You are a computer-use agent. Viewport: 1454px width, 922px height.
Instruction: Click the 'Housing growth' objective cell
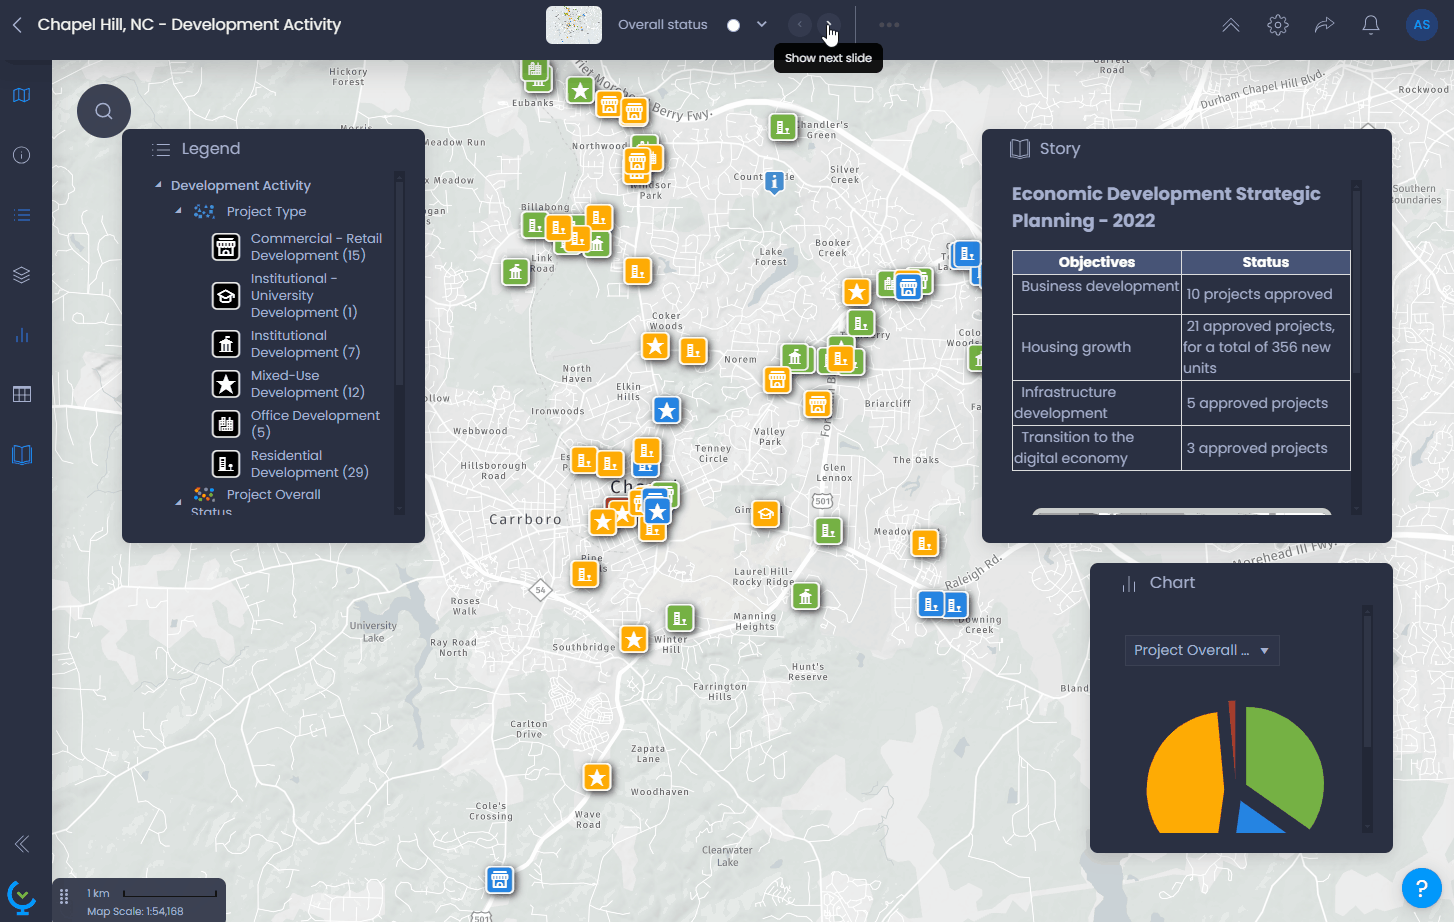(x=1097, y=347)
